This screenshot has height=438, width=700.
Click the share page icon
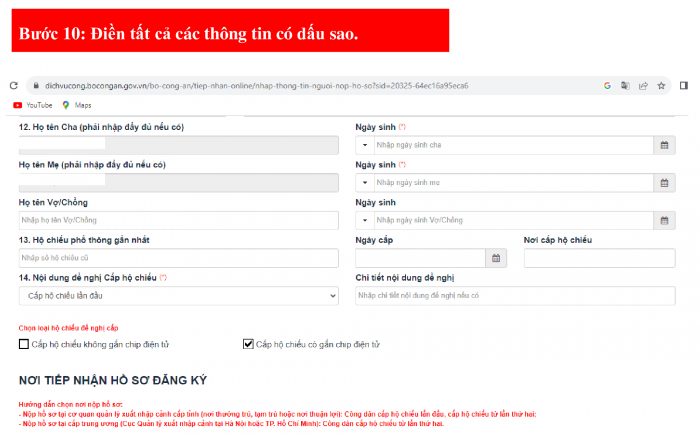point(643,86)
